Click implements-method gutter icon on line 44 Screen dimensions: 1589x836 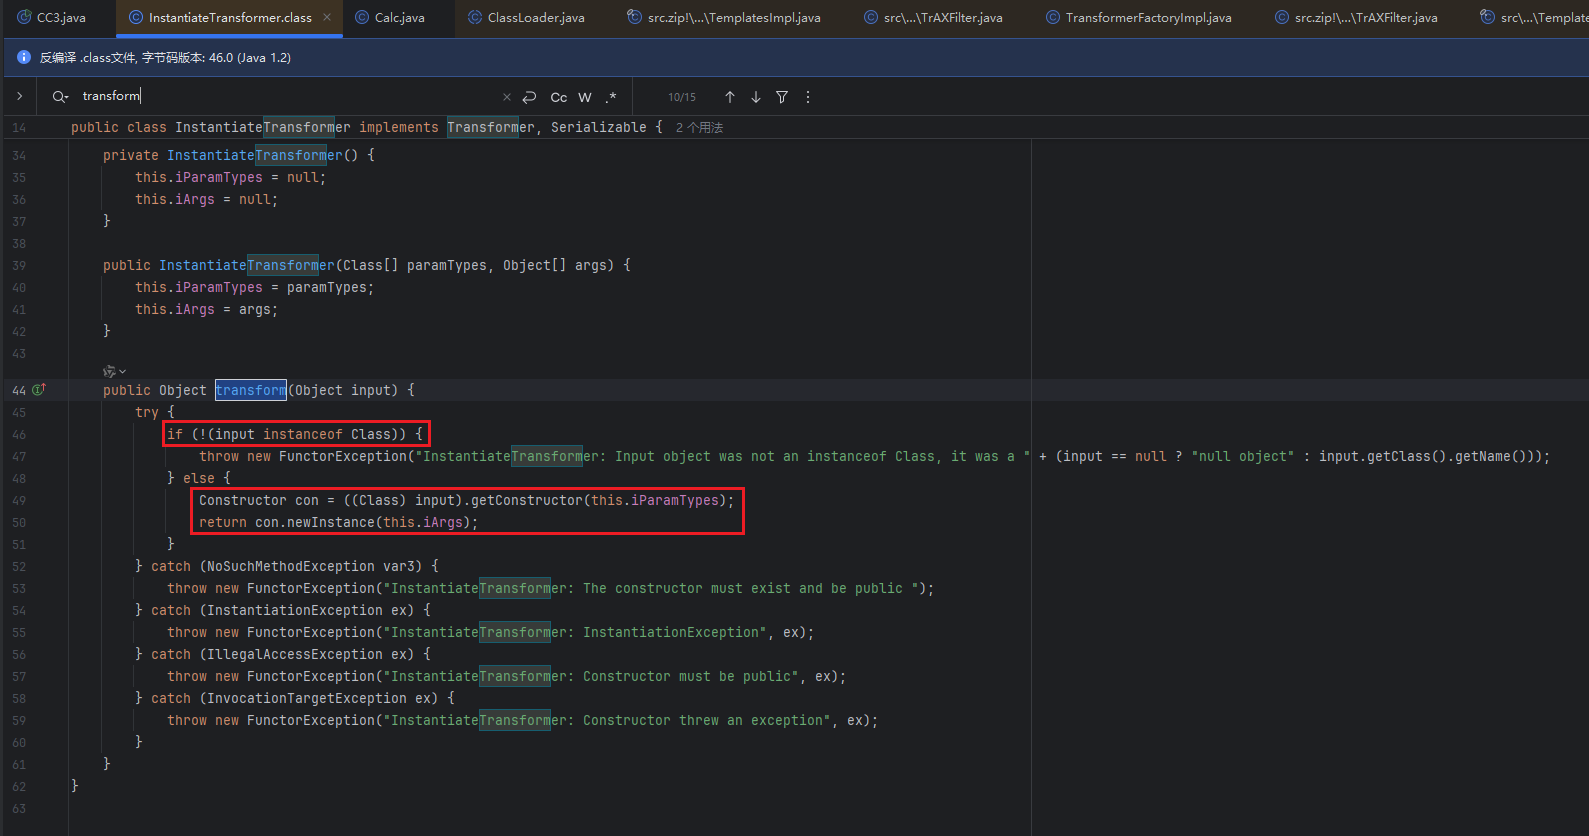pos(39,390)
